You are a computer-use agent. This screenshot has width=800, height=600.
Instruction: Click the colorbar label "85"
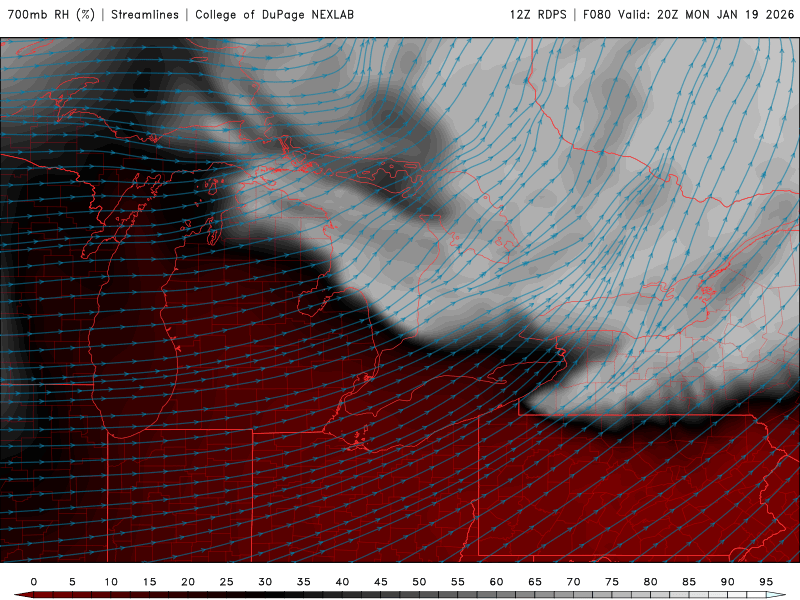pyautogui.click(x=689, y=582)
